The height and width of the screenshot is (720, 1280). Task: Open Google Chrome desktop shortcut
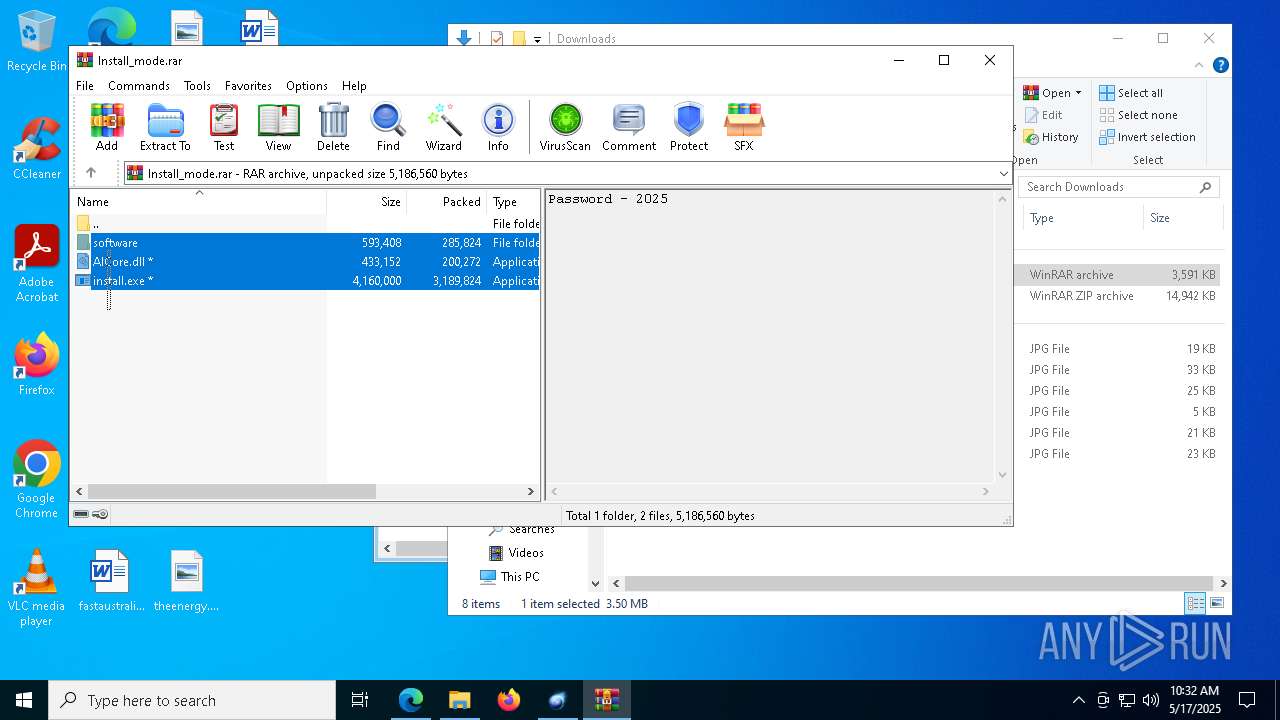[36, 480]
